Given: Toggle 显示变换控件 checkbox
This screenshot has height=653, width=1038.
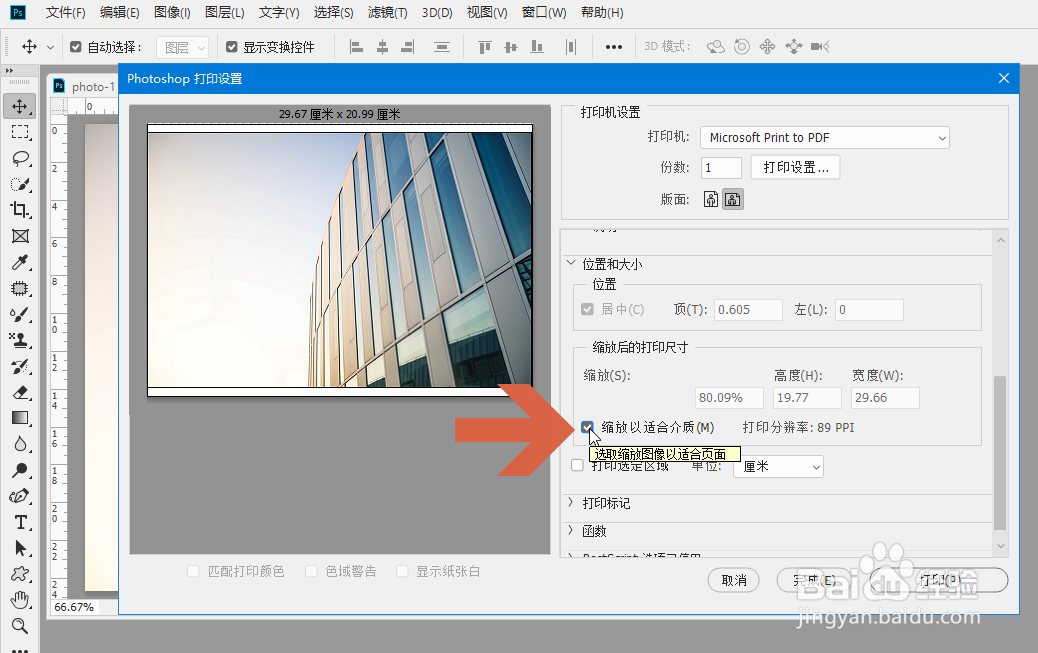Looking at the screenshot, I should (x=232, y=47).
